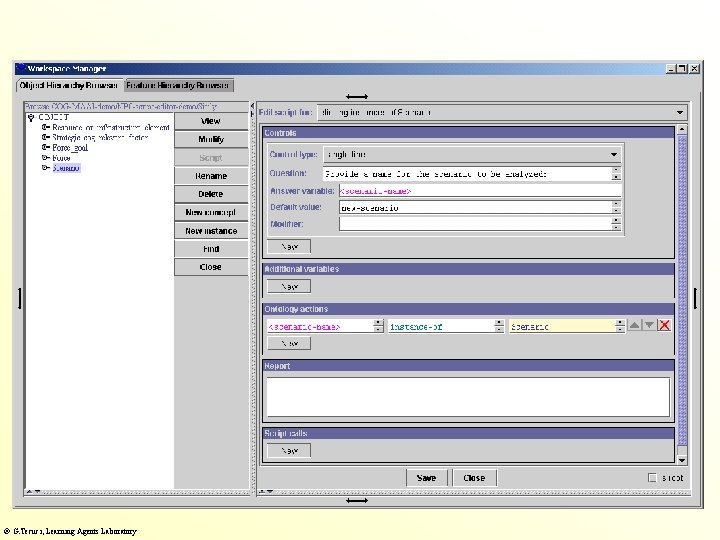Collapse the OBJECT root tree node
Image resolution: width=720 pixels, height=540 pixels.
(x=32, y=118)
